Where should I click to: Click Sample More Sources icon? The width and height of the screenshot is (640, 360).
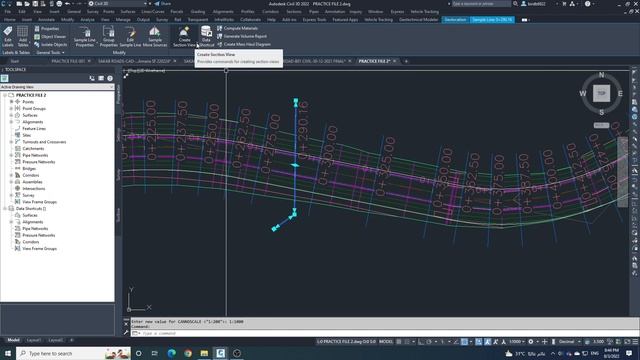click(x=155, y=36)
